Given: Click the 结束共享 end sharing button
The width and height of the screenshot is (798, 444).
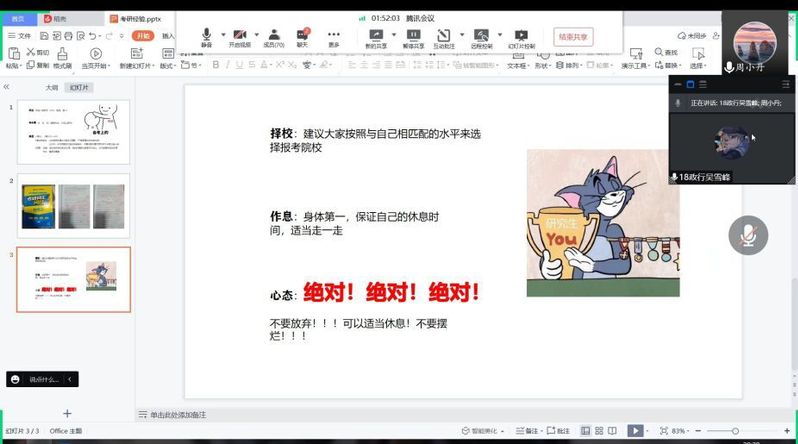Looking at the screenshot, I should point(574,37).
